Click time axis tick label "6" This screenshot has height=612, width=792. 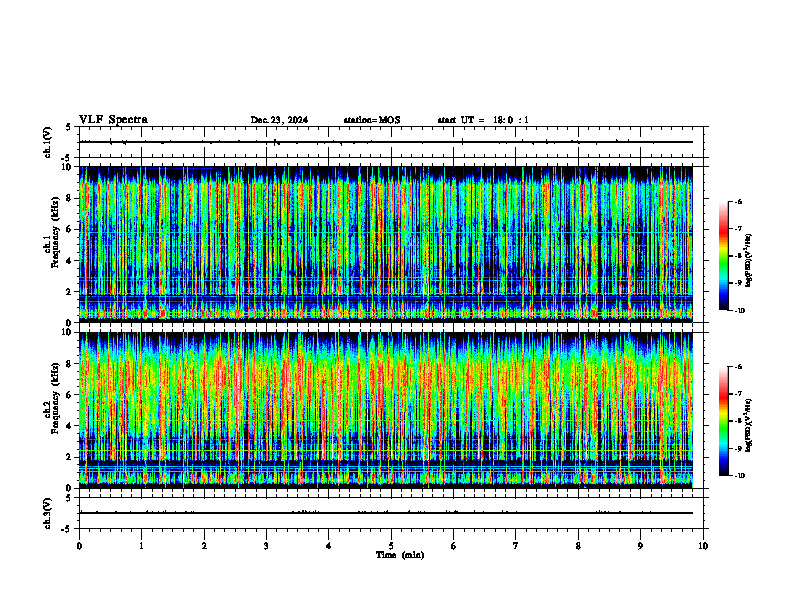pos(454,546)
